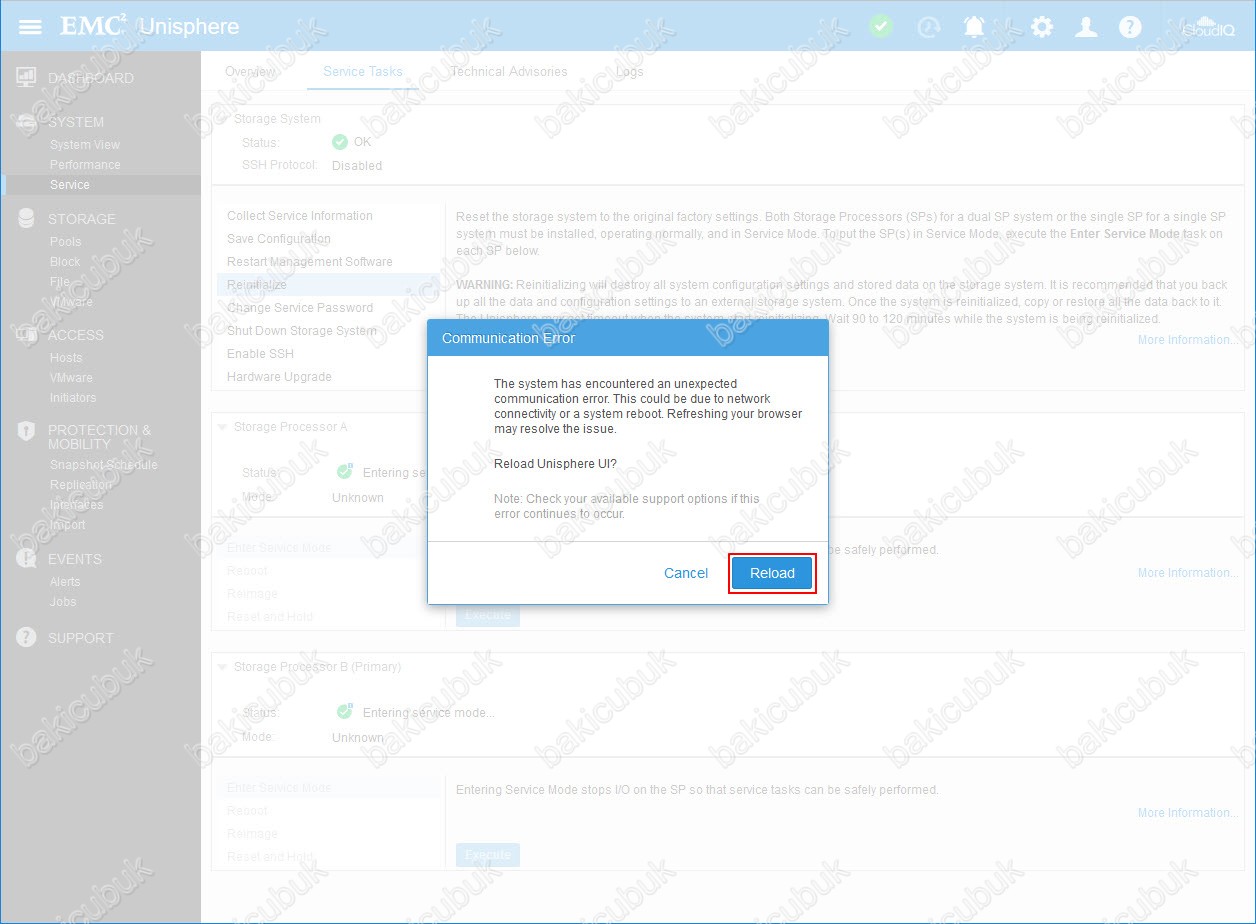Switch to the Overview tab
This screenshot has width=1256, height=924.
coord(250,72)
